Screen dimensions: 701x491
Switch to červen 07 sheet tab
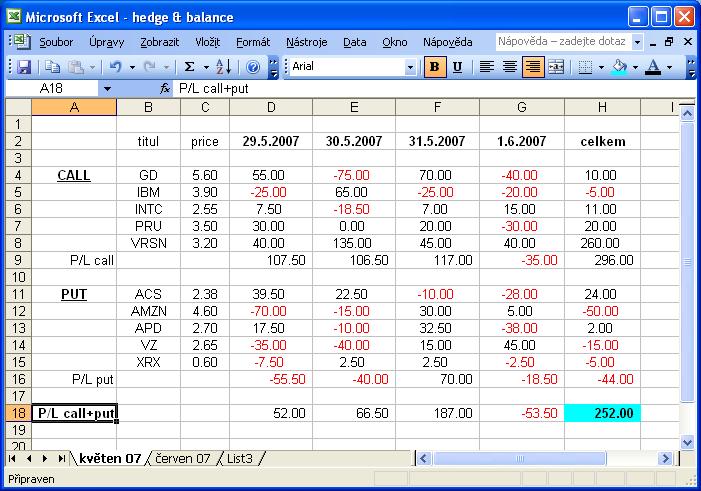pyautogui.click(x=182, y=458)
